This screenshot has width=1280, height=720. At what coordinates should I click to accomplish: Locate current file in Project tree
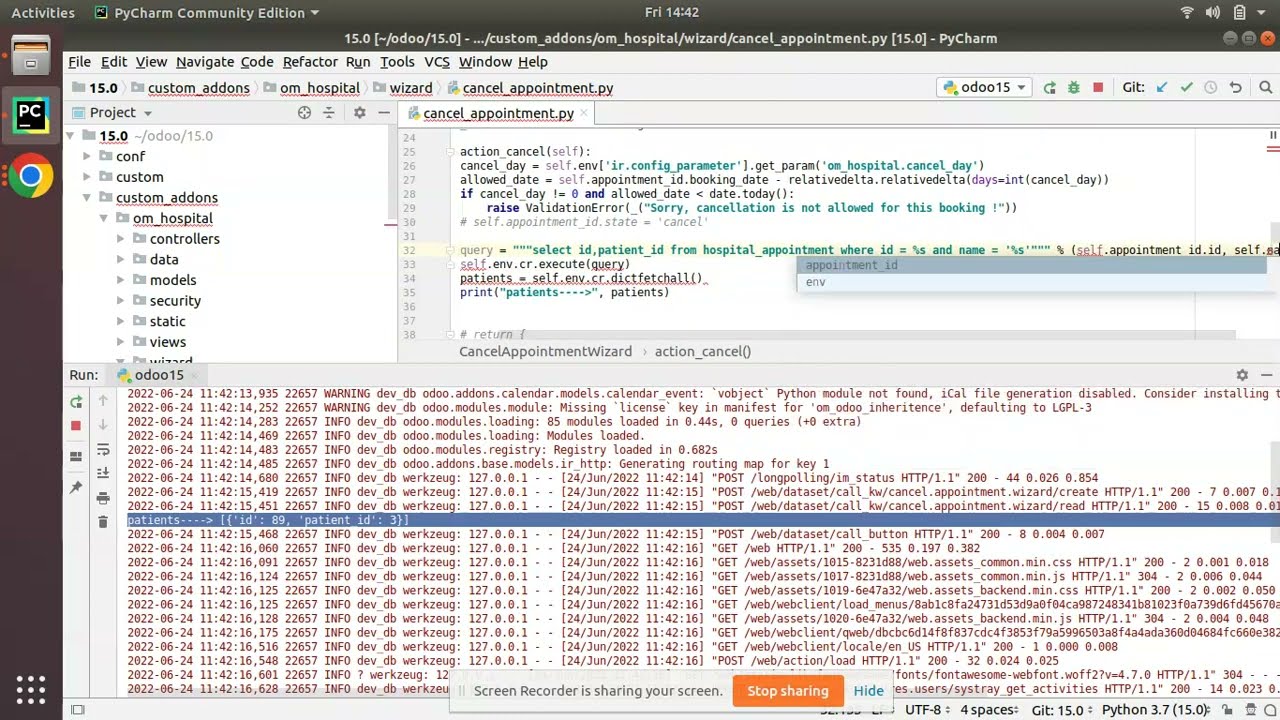(304, 113)
